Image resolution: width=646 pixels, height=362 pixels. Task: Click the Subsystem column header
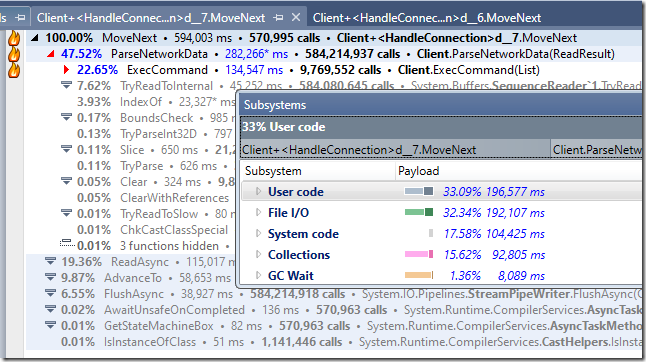pos(318,171)
